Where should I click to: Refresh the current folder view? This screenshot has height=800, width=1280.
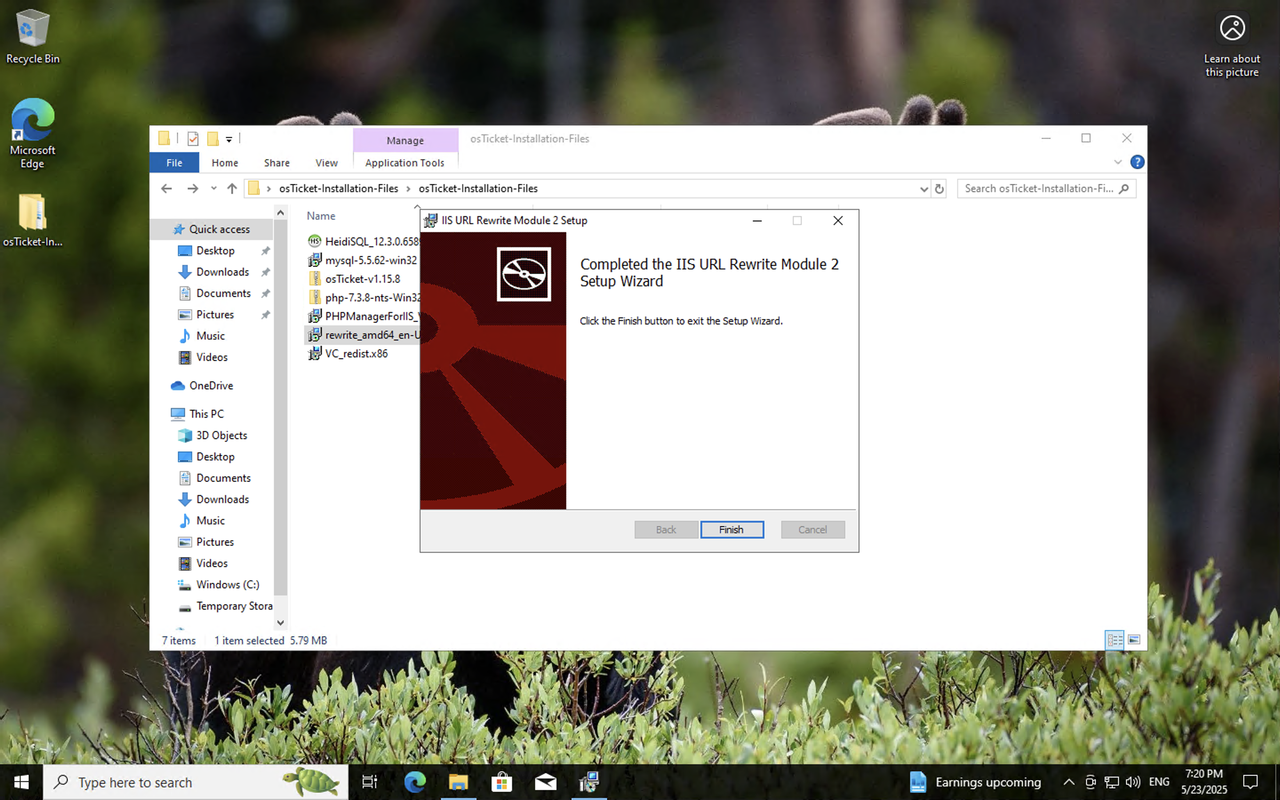pos(939,188)
